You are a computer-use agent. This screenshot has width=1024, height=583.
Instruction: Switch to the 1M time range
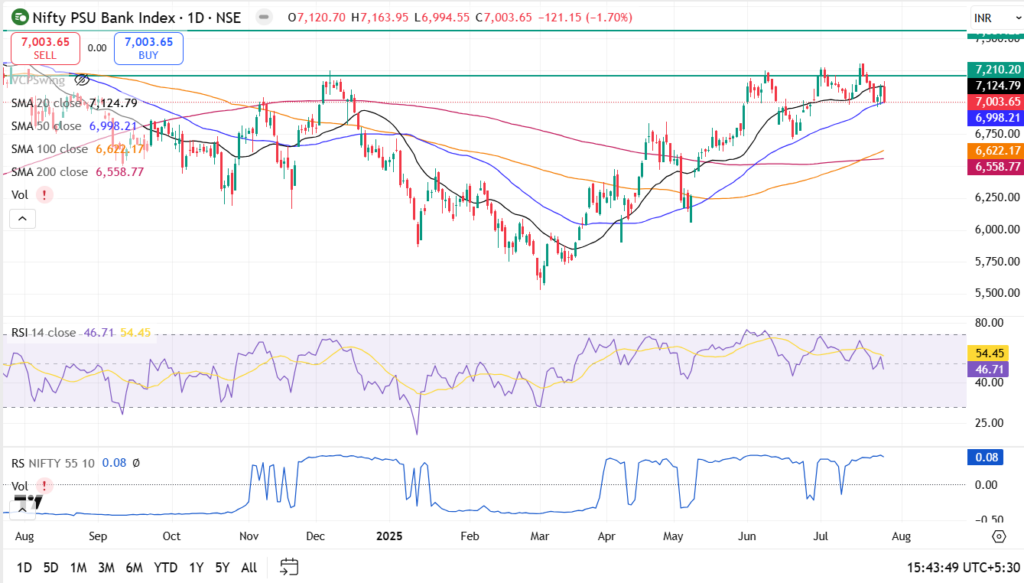point(78,567)
